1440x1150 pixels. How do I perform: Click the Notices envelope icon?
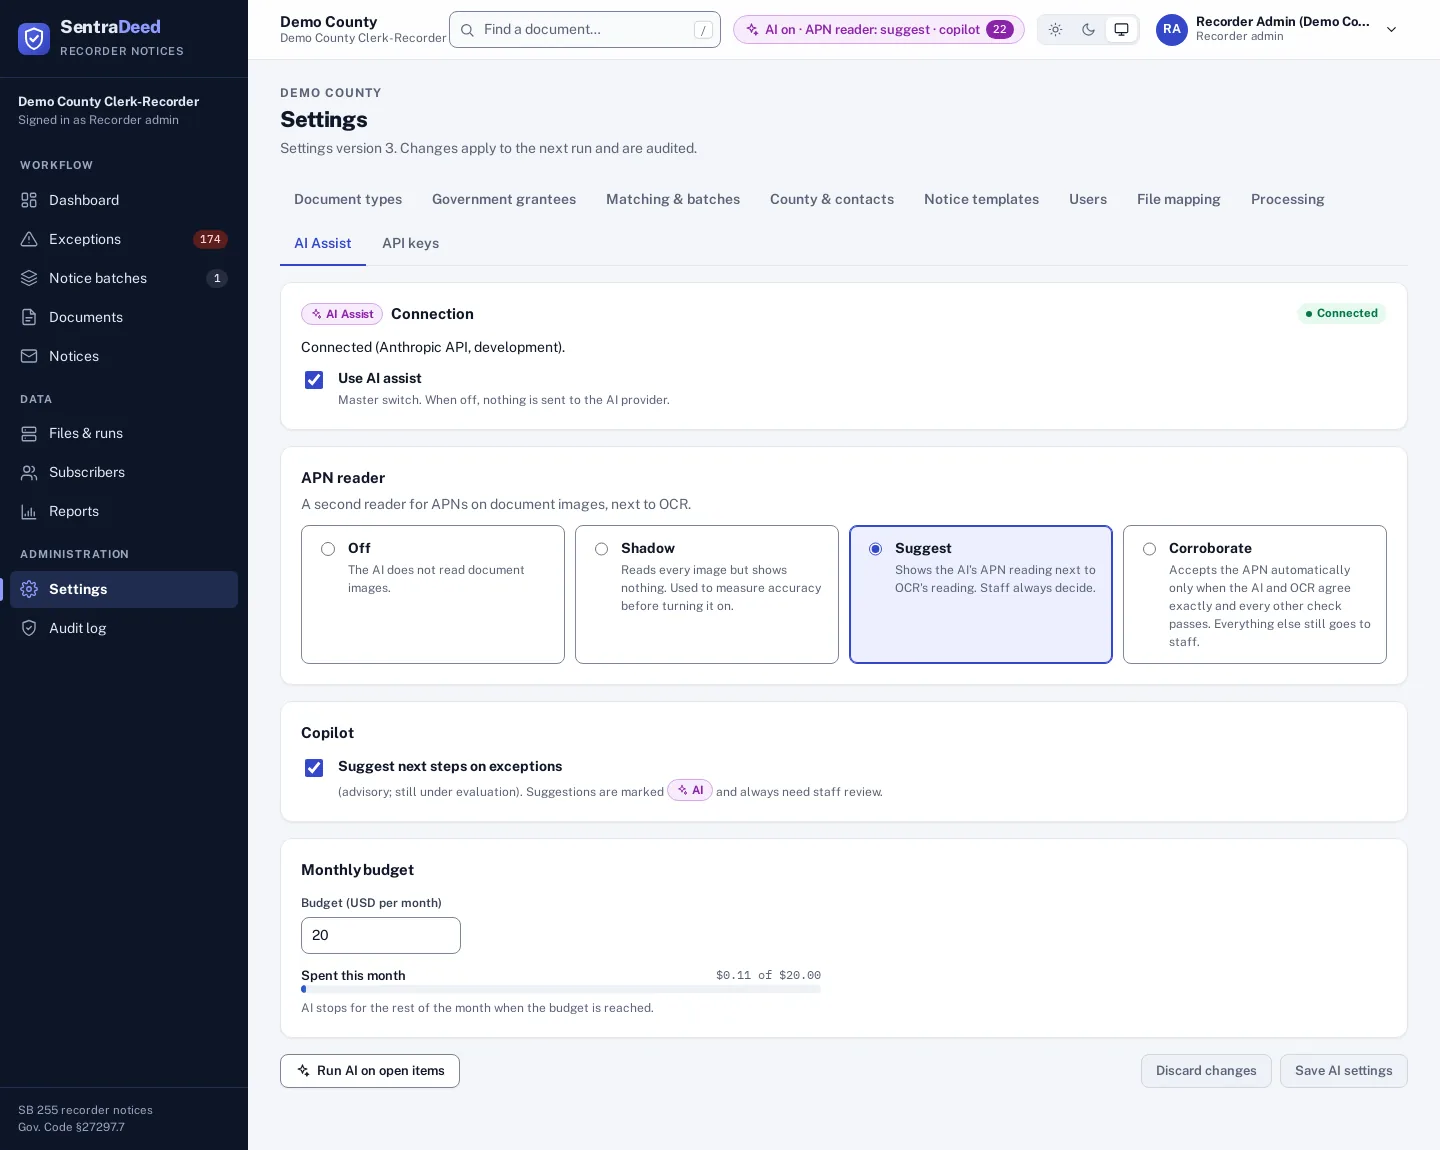click(29, 356)
